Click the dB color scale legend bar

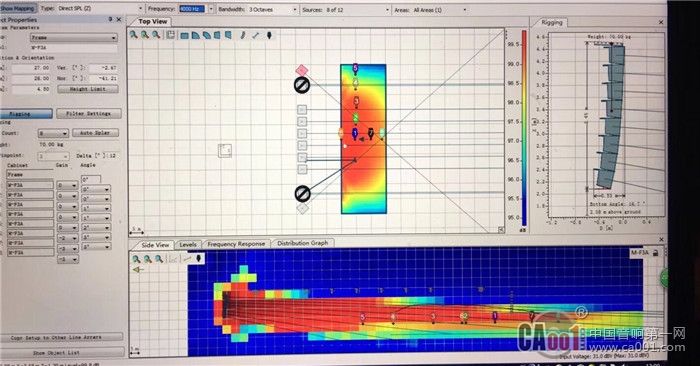click(x=524, y=128)
